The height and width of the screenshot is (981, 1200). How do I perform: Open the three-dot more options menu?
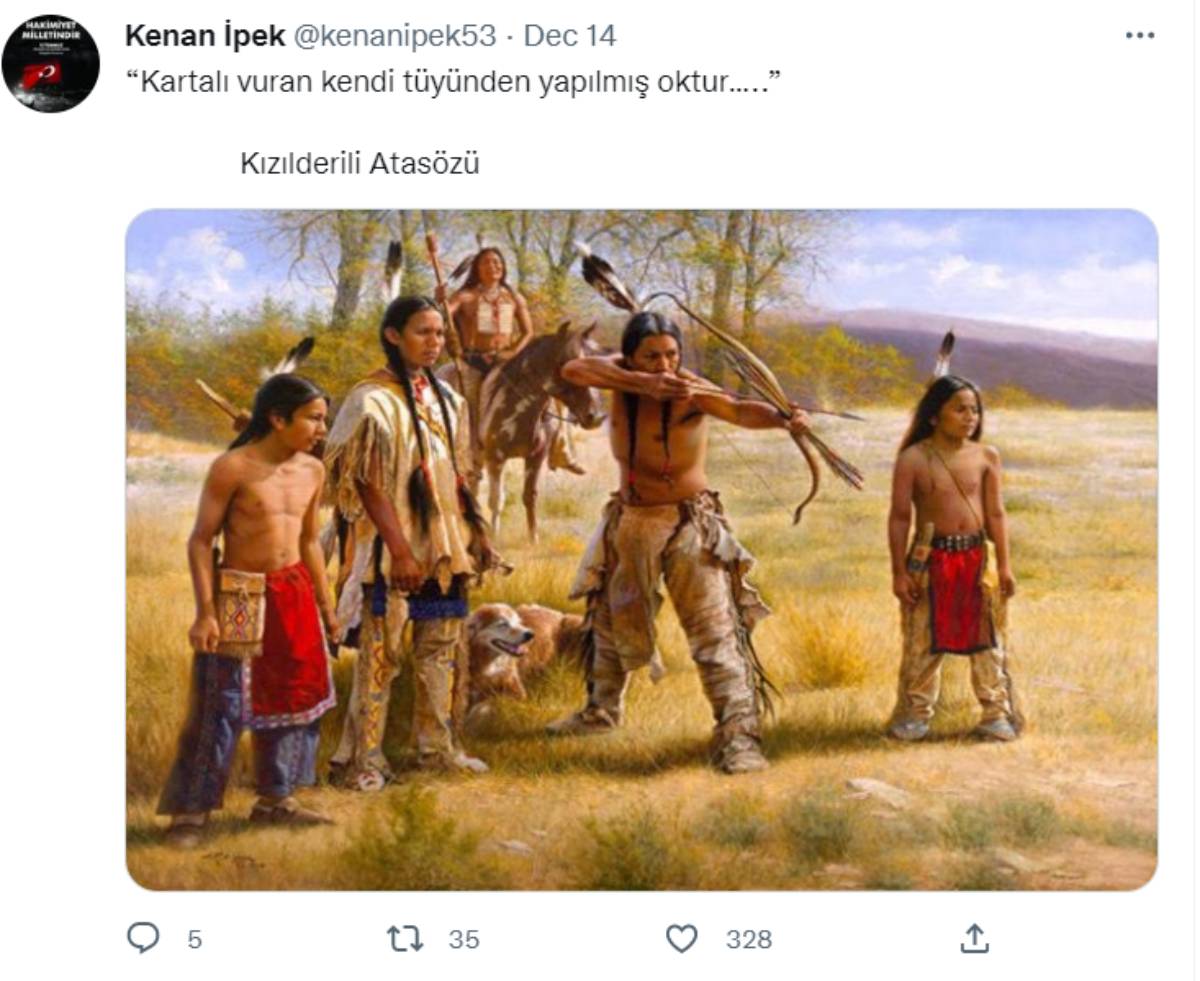point(1139,35)
